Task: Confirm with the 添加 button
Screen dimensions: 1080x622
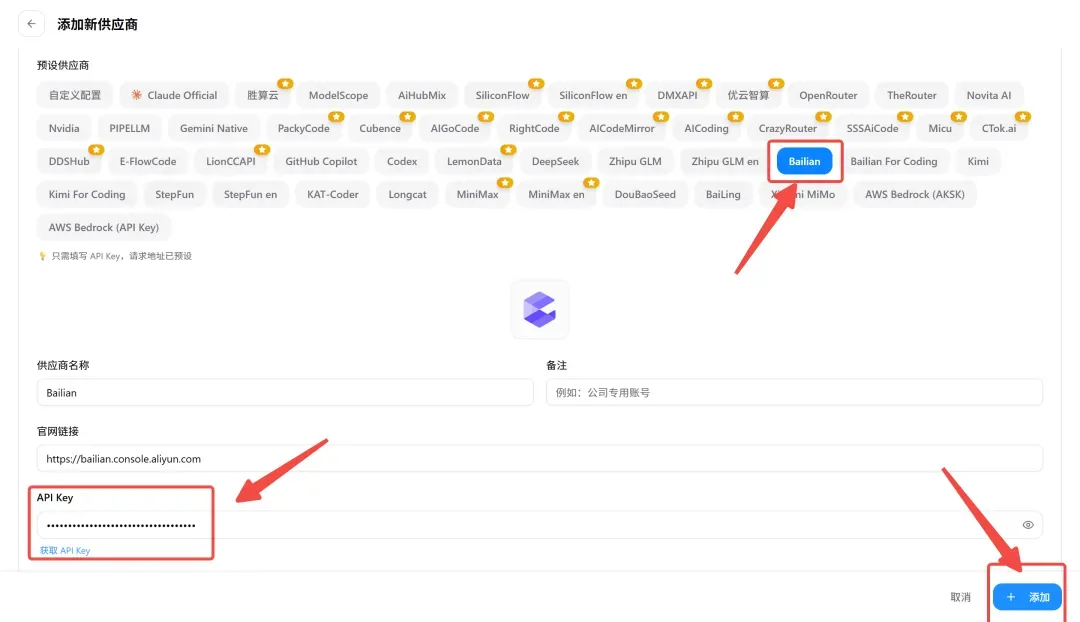Action: pyautogui.click(x=1027, y=597)
